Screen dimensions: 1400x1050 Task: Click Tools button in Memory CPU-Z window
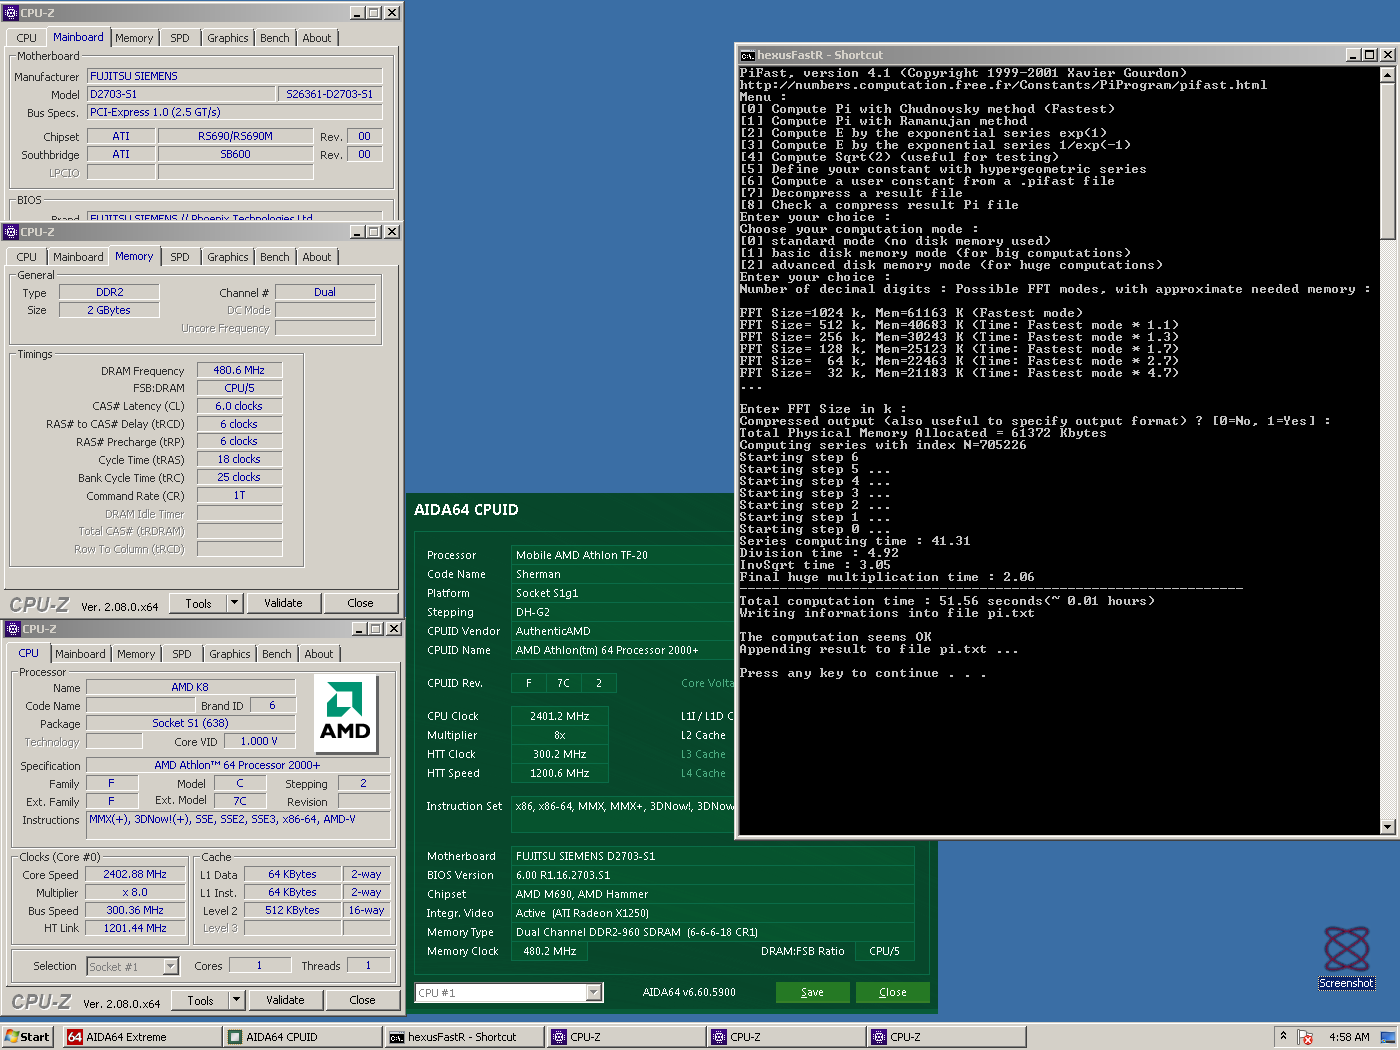tap(198, 603)
